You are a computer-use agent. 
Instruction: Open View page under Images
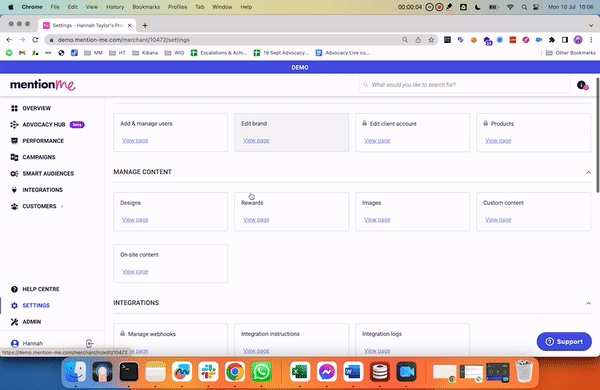(377, 220)
